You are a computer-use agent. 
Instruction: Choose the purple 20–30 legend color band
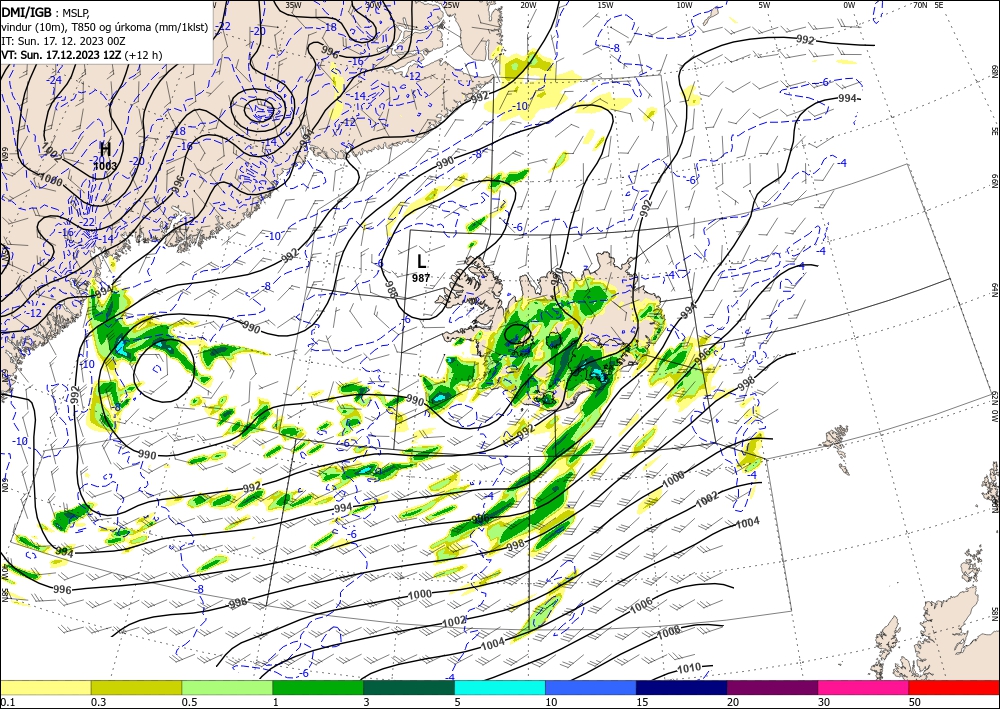click(x=772, y=687)
